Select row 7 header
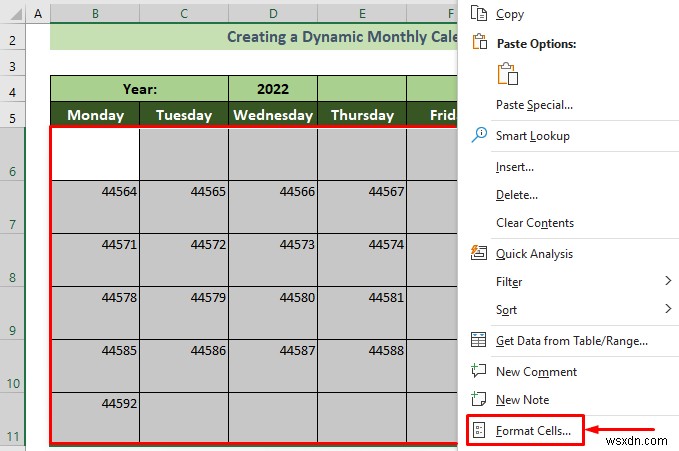 13,208
